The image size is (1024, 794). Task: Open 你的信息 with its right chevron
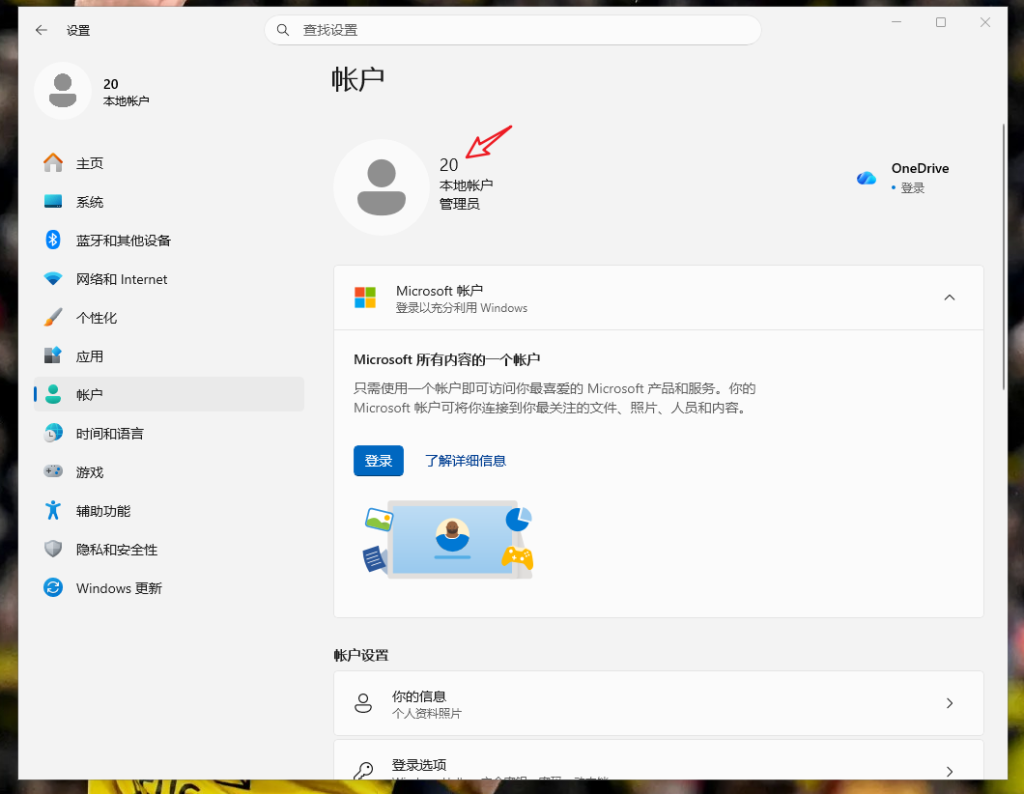[950, 703]
